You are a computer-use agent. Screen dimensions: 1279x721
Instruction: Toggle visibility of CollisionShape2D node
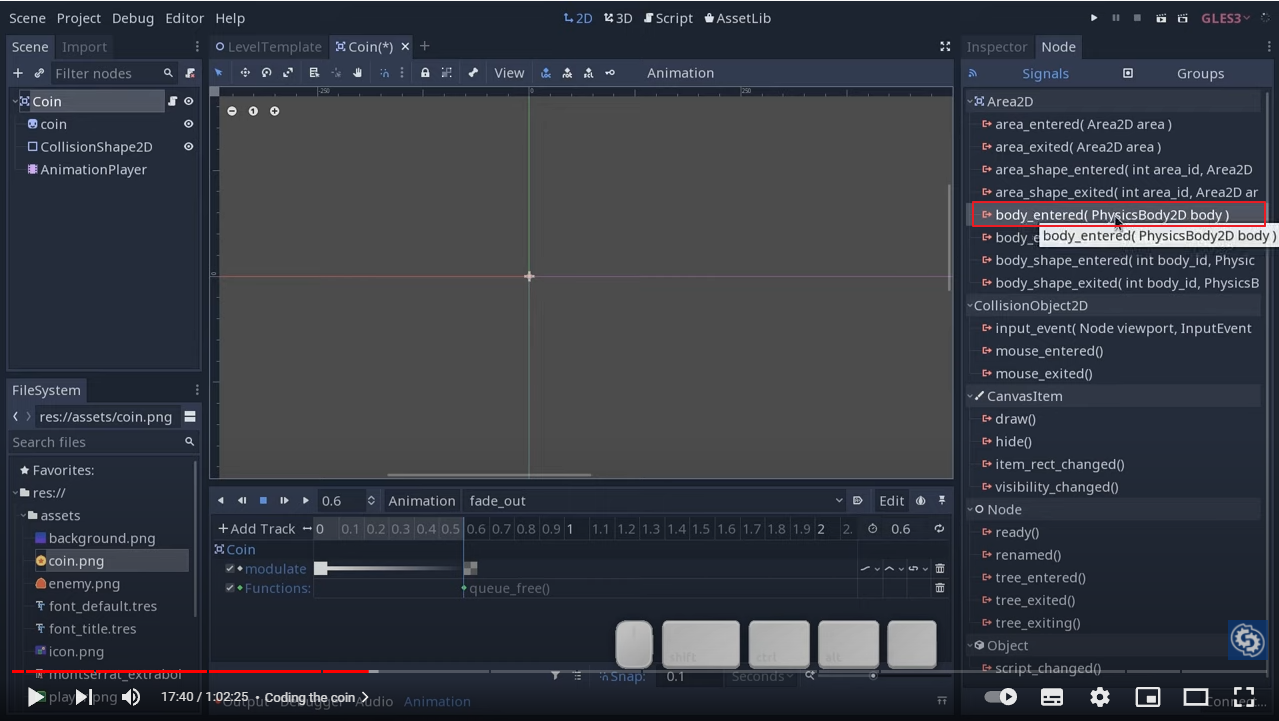coord(188,147)
